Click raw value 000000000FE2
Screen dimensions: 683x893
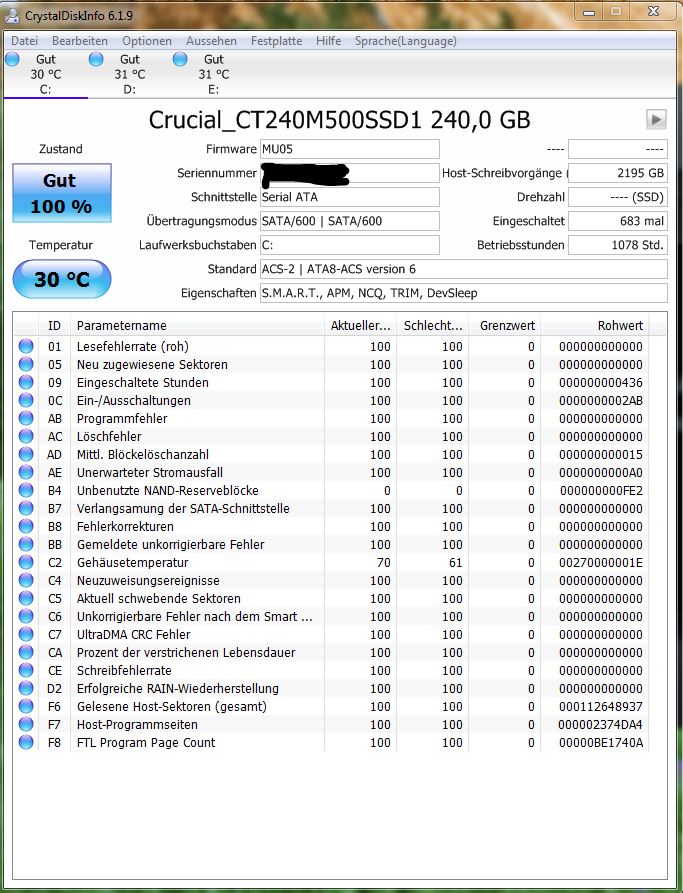click(x=601, y=490)
